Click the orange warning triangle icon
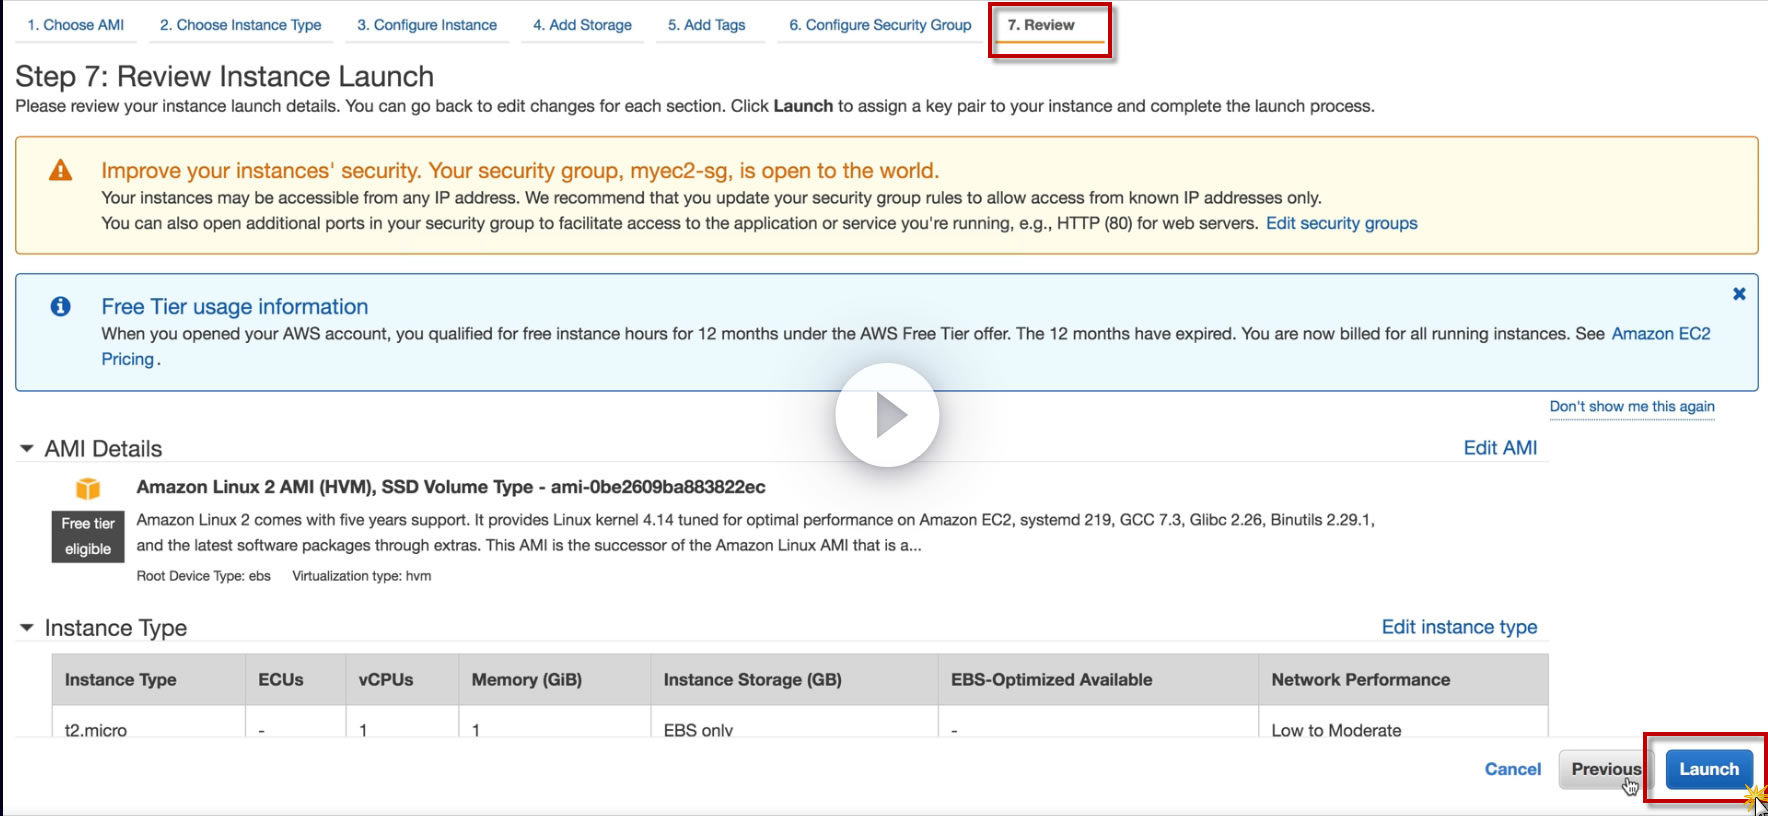 tap(61, 171)
